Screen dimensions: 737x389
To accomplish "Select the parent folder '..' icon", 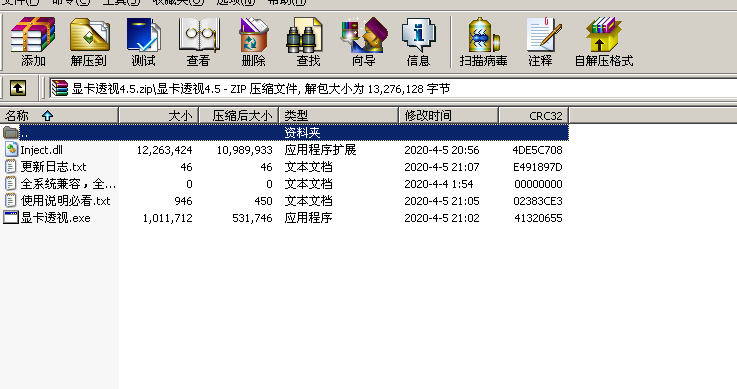I will coord(11,132).
